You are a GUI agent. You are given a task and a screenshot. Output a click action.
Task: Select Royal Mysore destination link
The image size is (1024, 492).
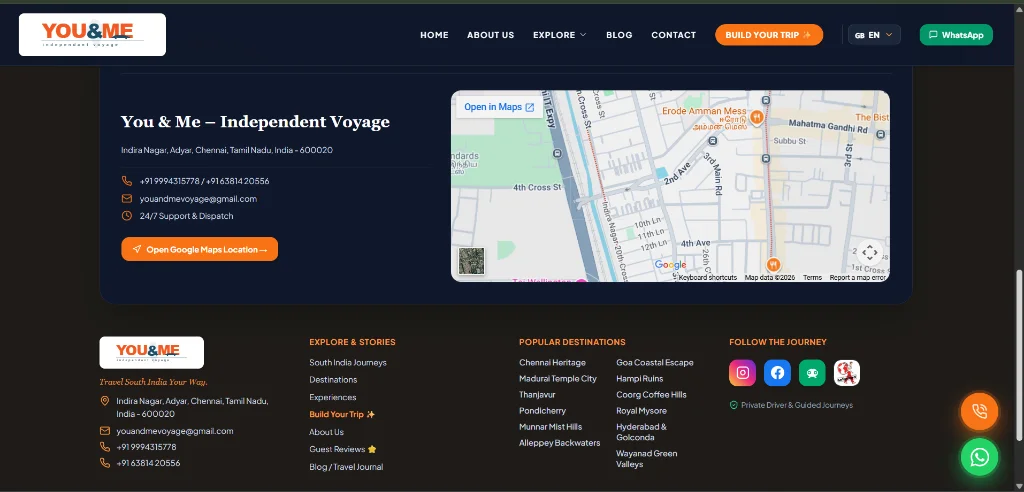click(x=641, y=410)
